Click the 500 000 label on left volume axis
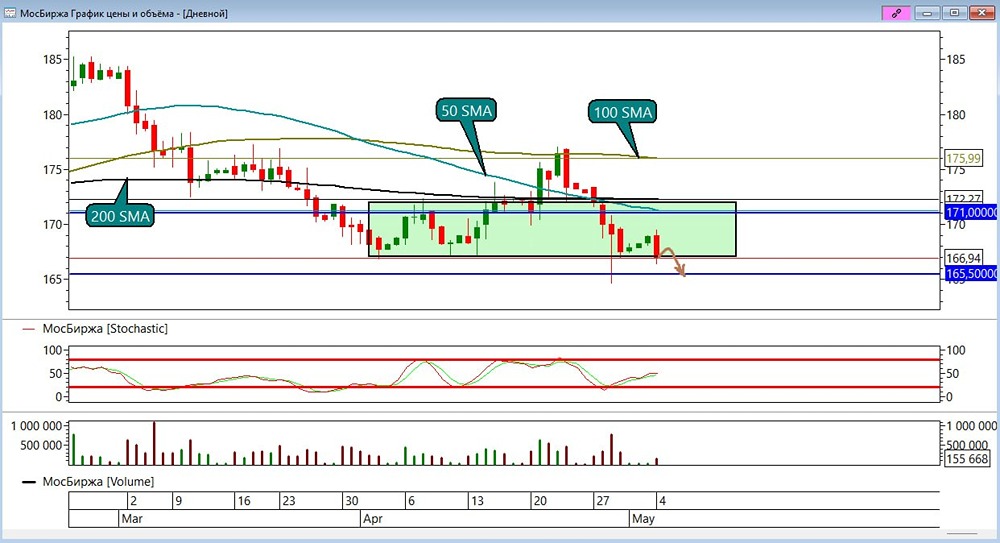Viewport: 1000px width, 543px height. pyautogui.click(x=41, y=445)
